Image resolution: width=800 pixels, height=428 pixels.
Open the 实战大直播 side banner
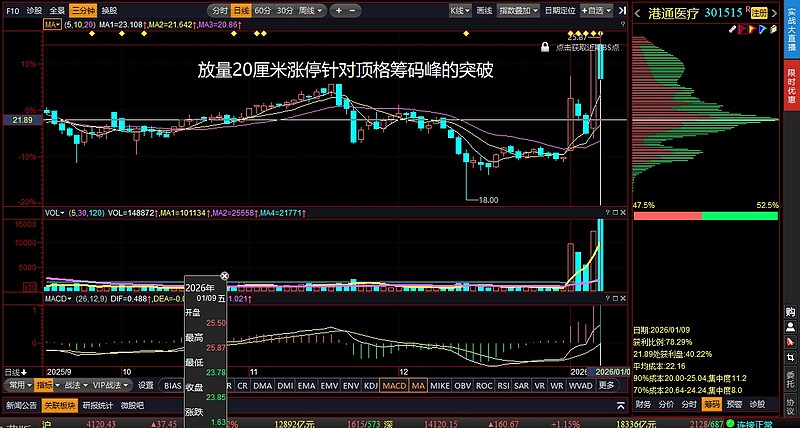[x=791, y=29]
